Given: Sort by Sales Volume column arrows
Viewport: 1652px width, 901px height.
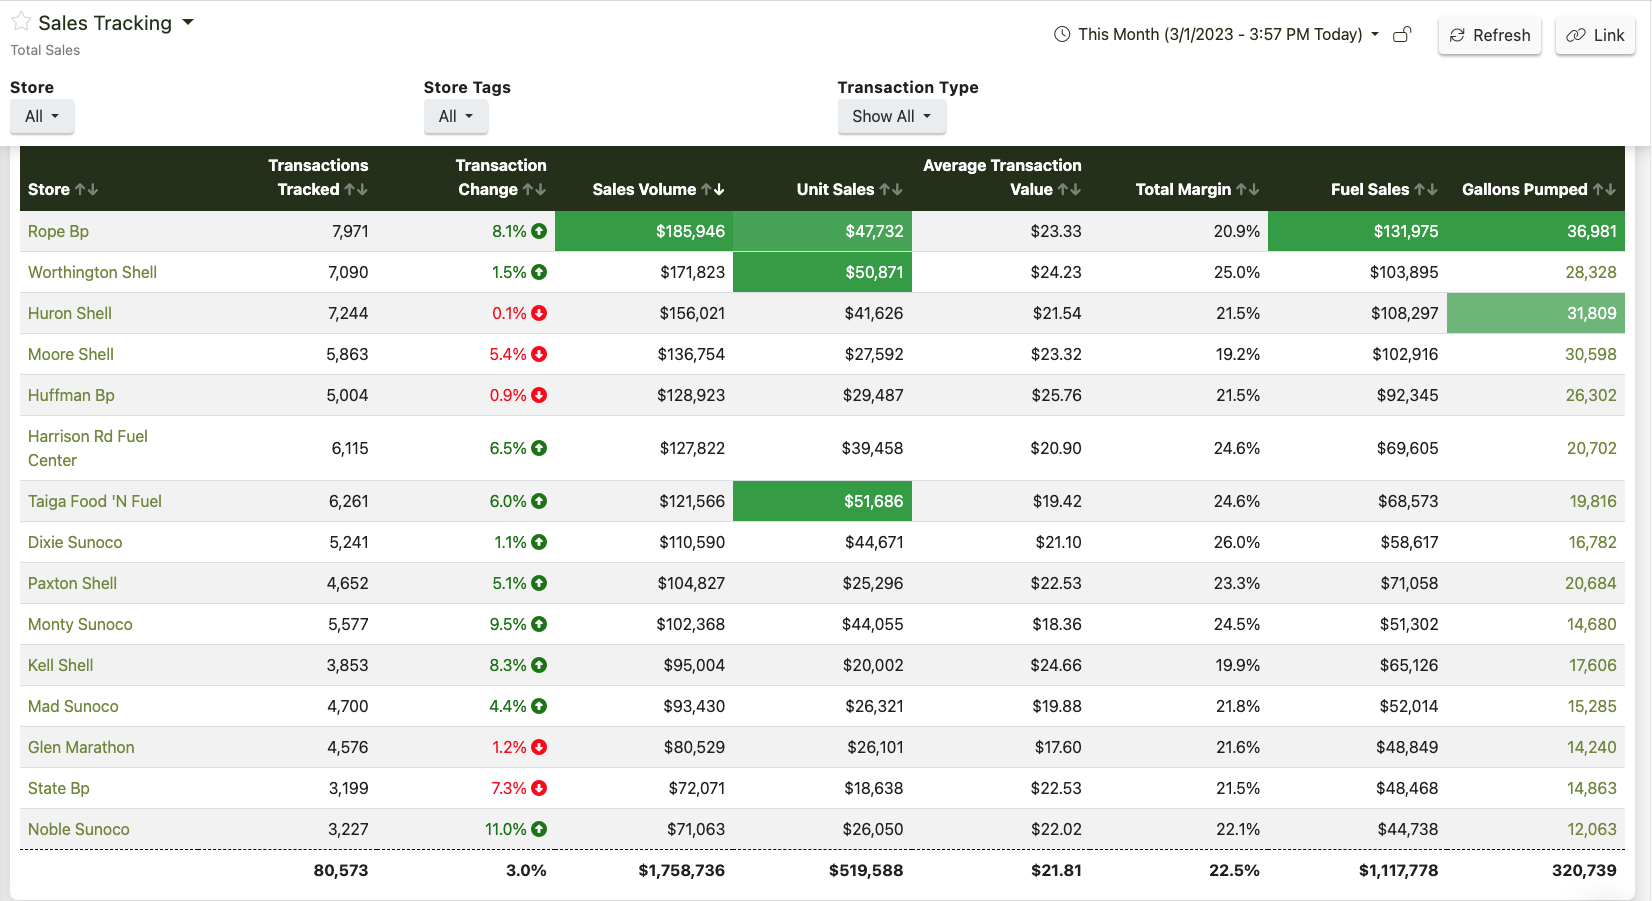Looking at the screenshot, I should coord(713,189).
